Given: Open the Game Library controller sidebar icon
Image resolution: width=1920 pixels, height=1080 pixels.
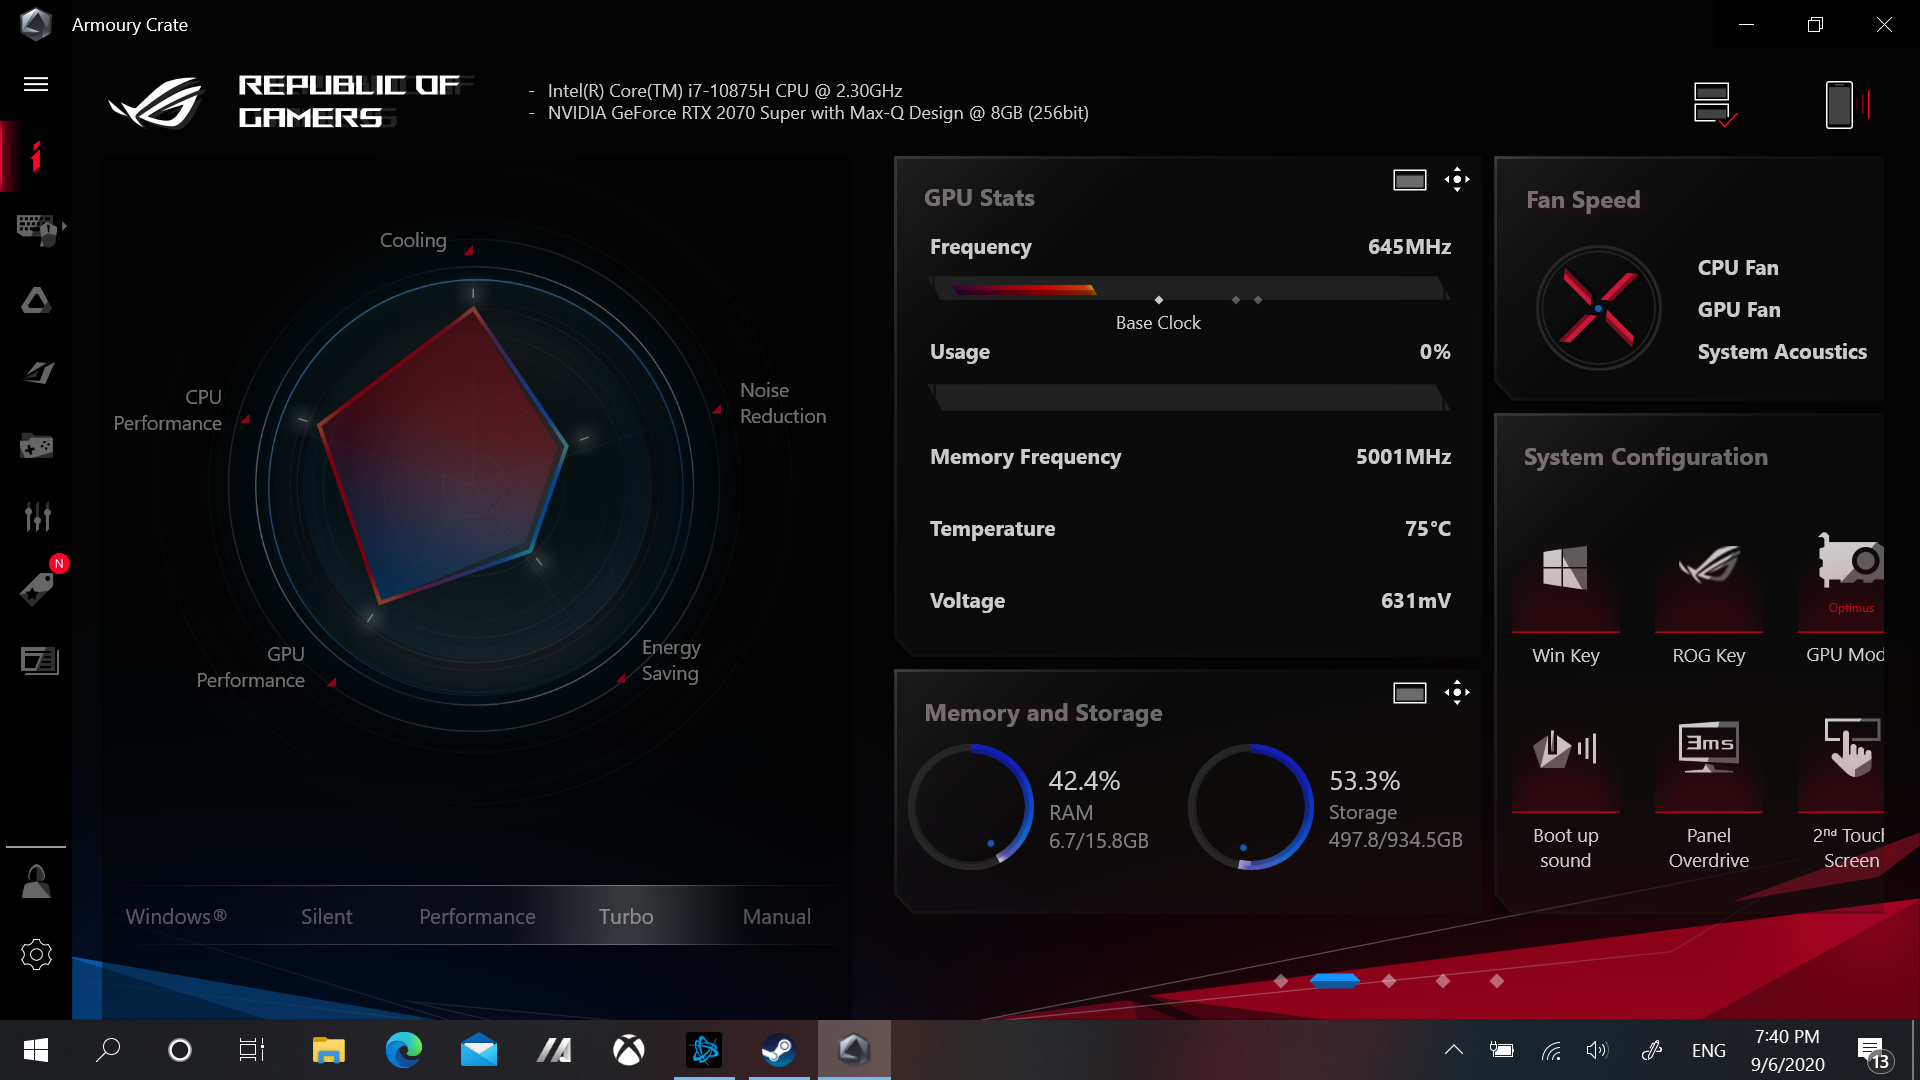Looking at the screenshot, I should [36, 445].
